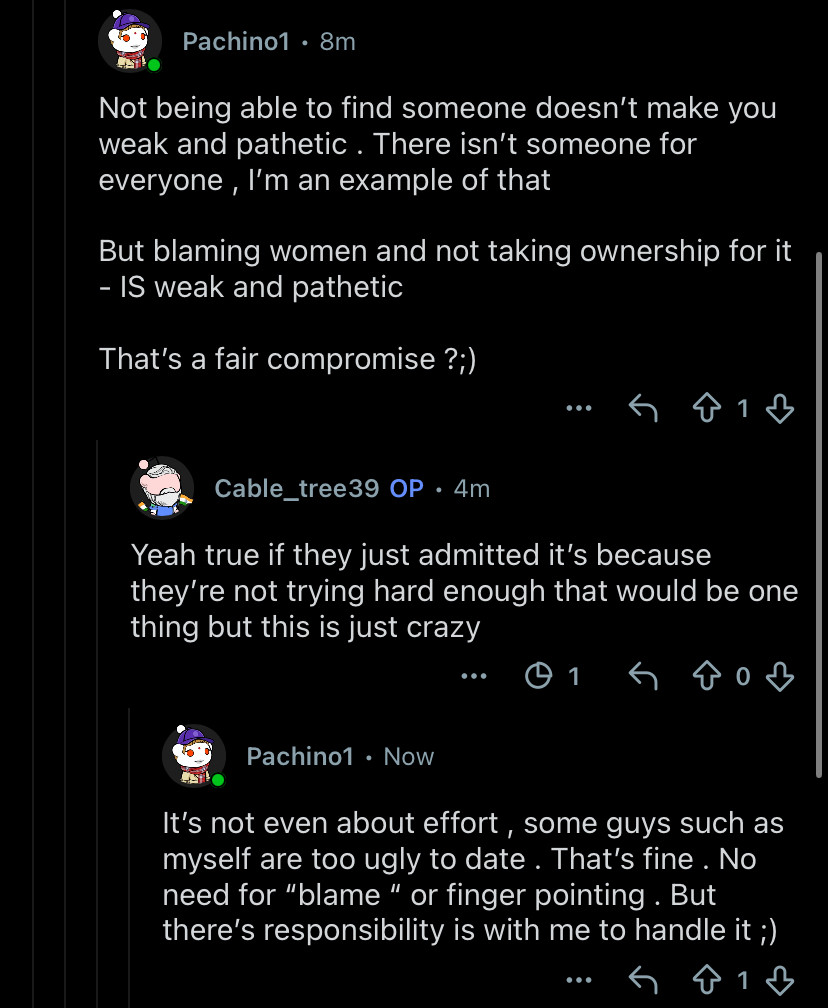Image resolution: width=828 pixels, height=1008 pixels.
Task: Upvote Cable_tree39's comment
Action: coord(707,677)
